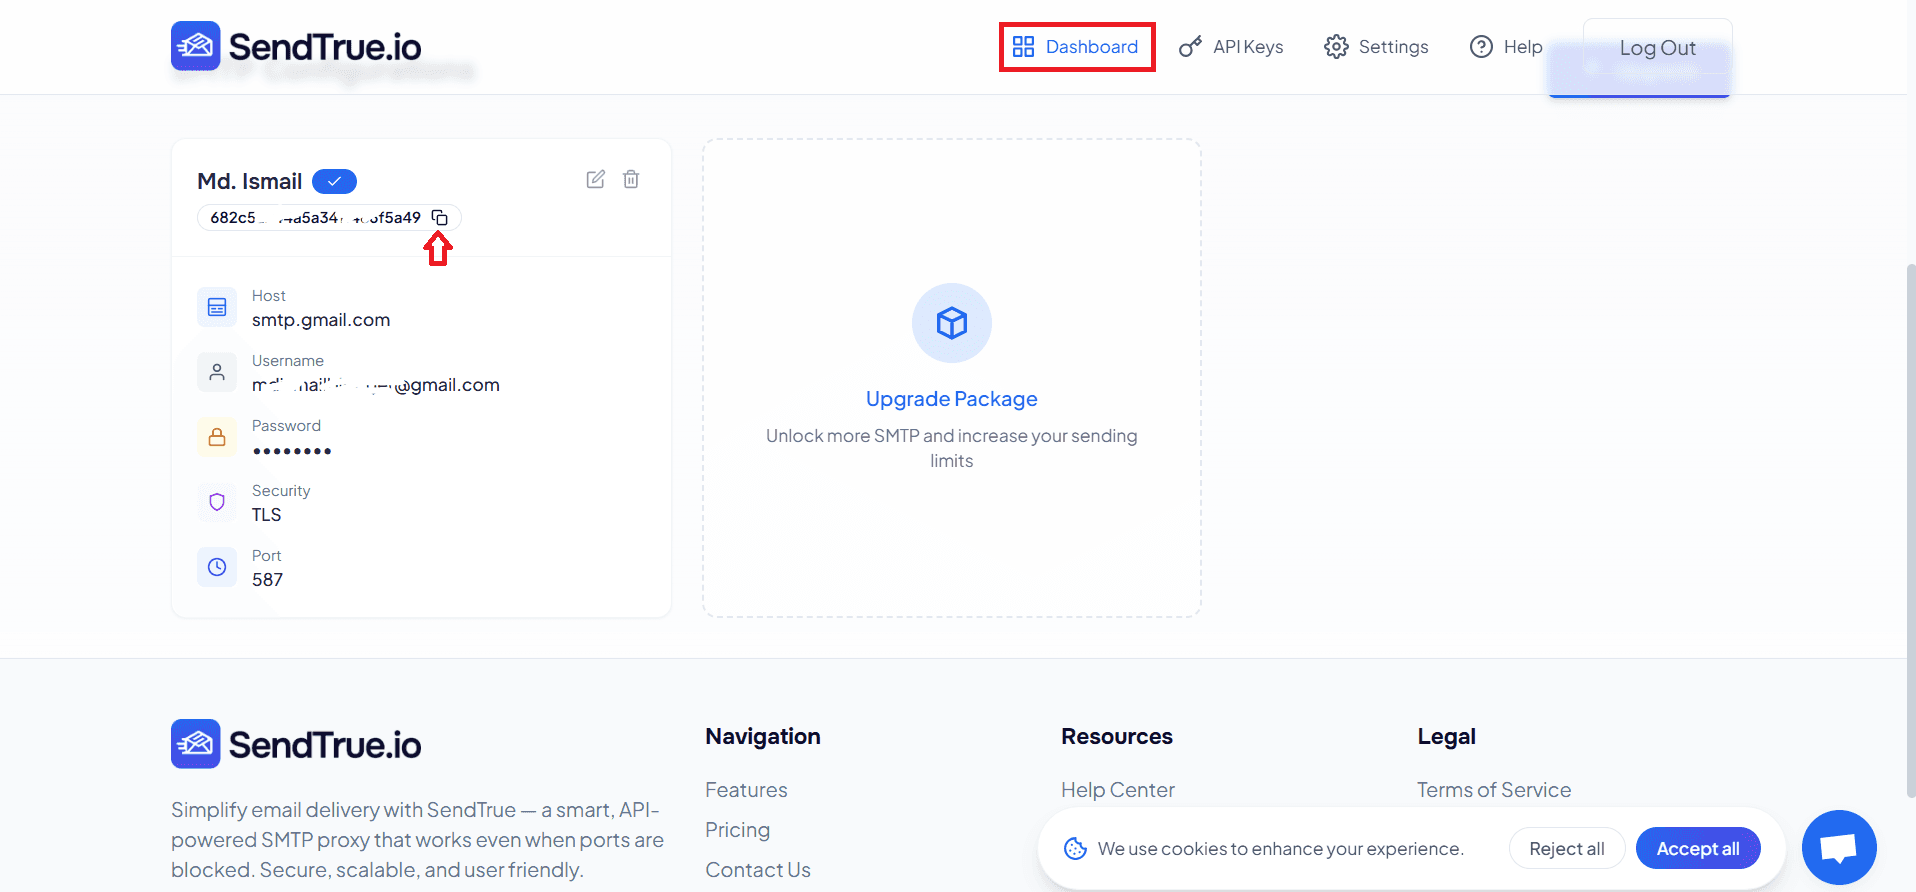
Task: Select the TLS security value
Action: coord(266,515)
